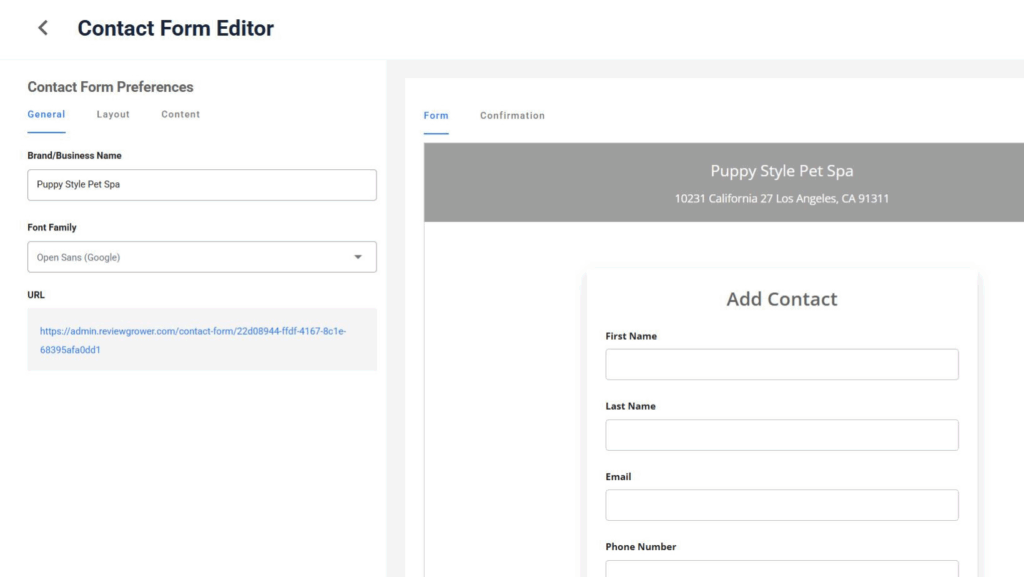The image size is (1024, 577).
Task: Click the Contact Form Preferences heading
Action: [110, 87]
